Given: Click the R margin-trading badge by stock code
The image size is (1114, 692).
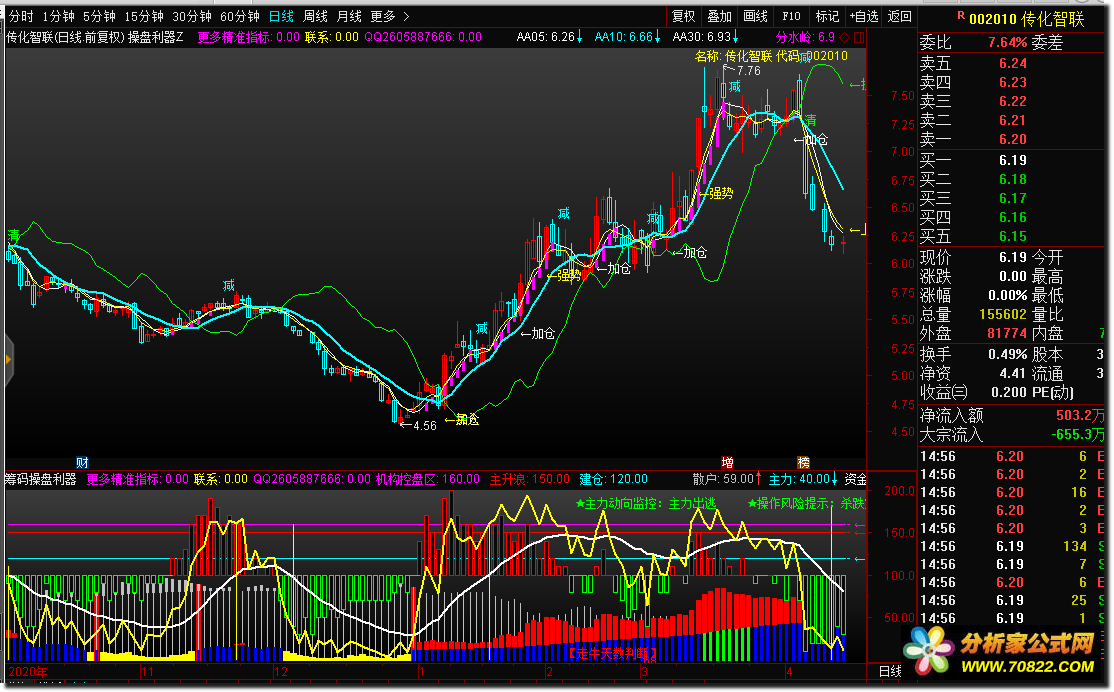Looking at the screenshot, I should (961, 15).
